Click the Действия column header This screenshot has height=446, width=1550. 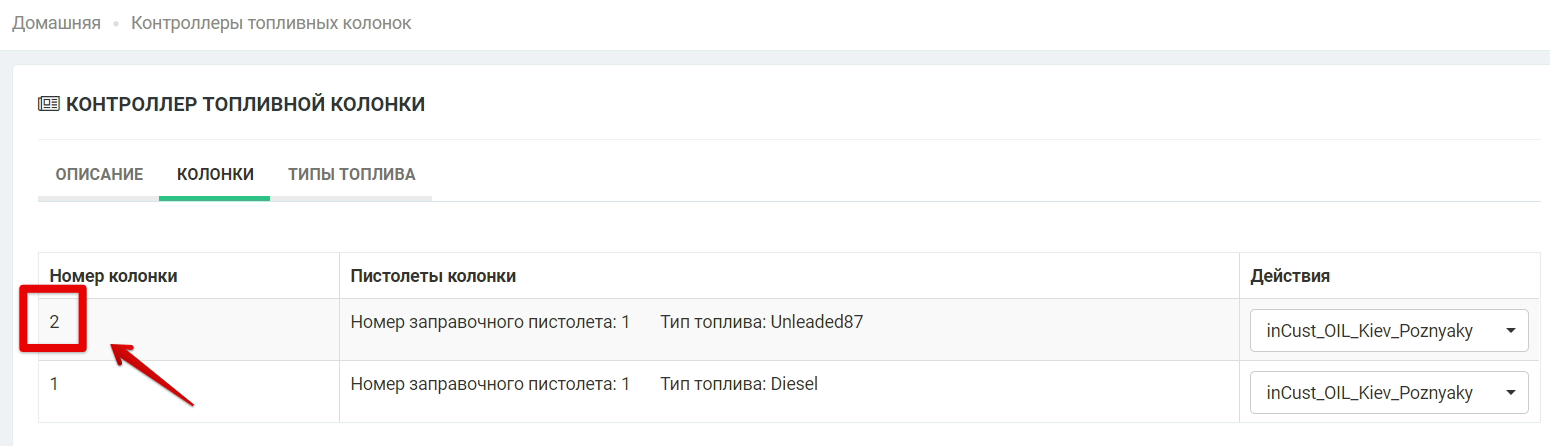pos(1290,276)
